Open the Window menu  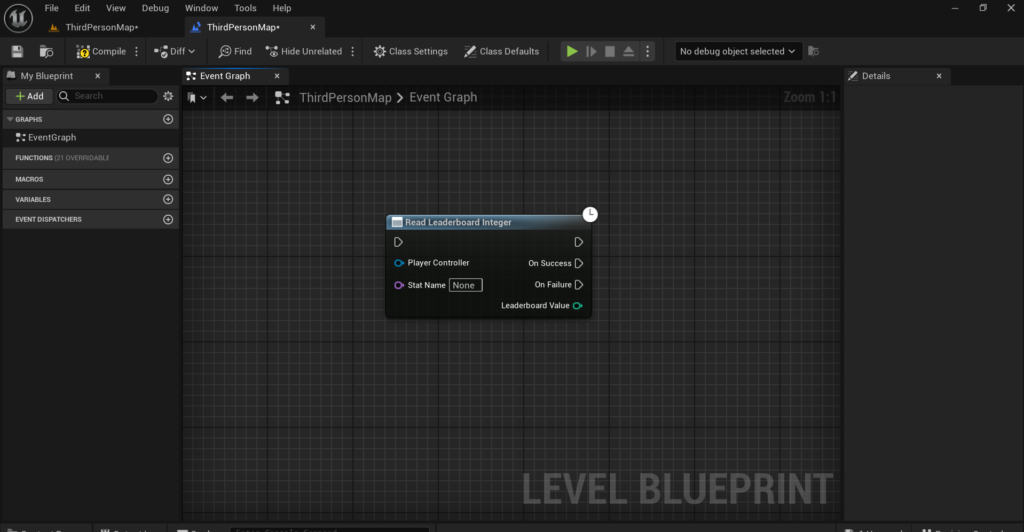(x=201, y=8)
